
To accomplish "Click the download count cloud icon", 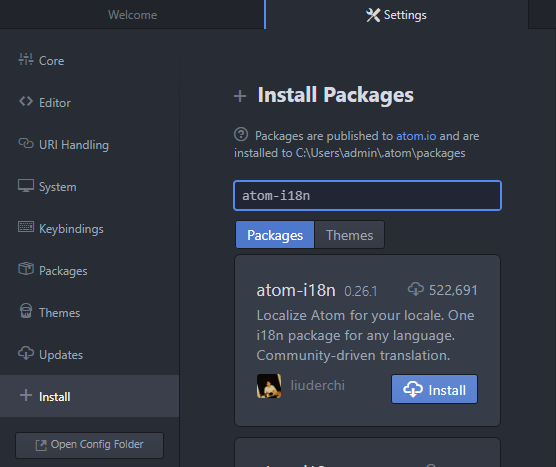I will point(416,289).
